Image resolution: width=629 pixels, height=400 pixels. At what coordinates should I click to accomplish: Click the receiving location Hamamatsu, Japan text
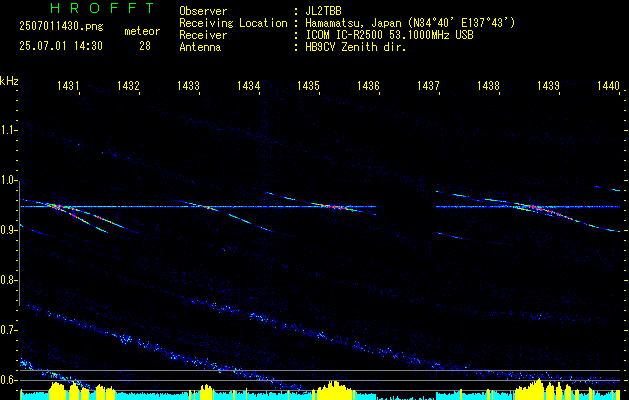pos(410,23)
